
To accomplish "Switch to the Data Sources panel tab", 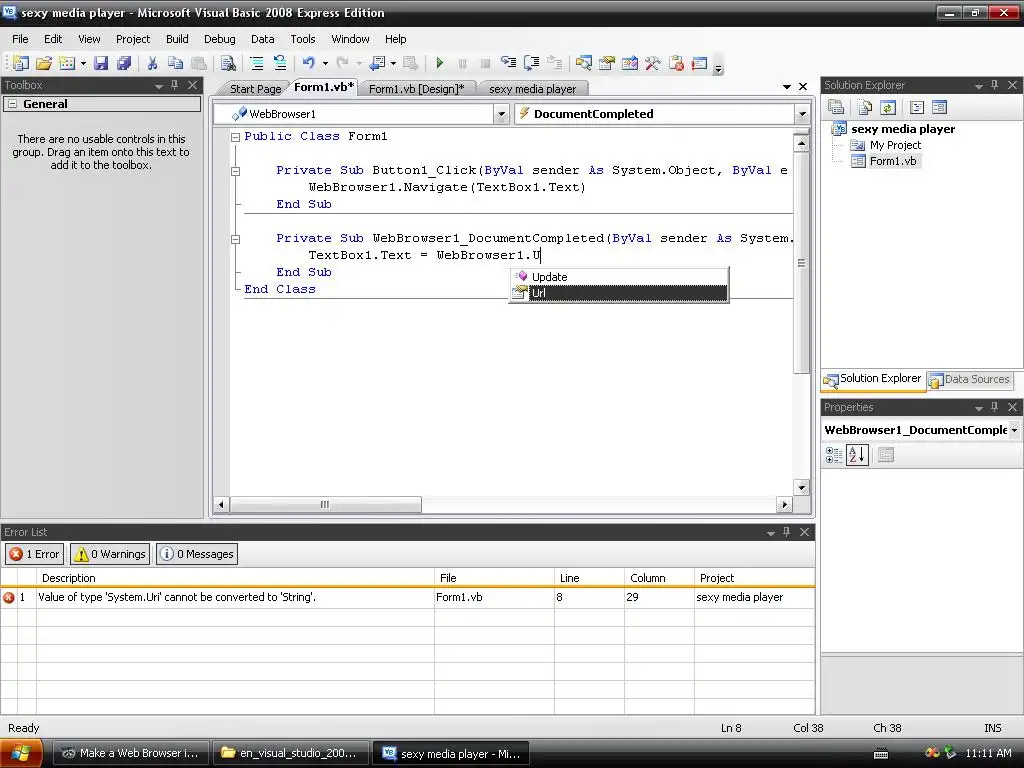I will coord(970,379).
